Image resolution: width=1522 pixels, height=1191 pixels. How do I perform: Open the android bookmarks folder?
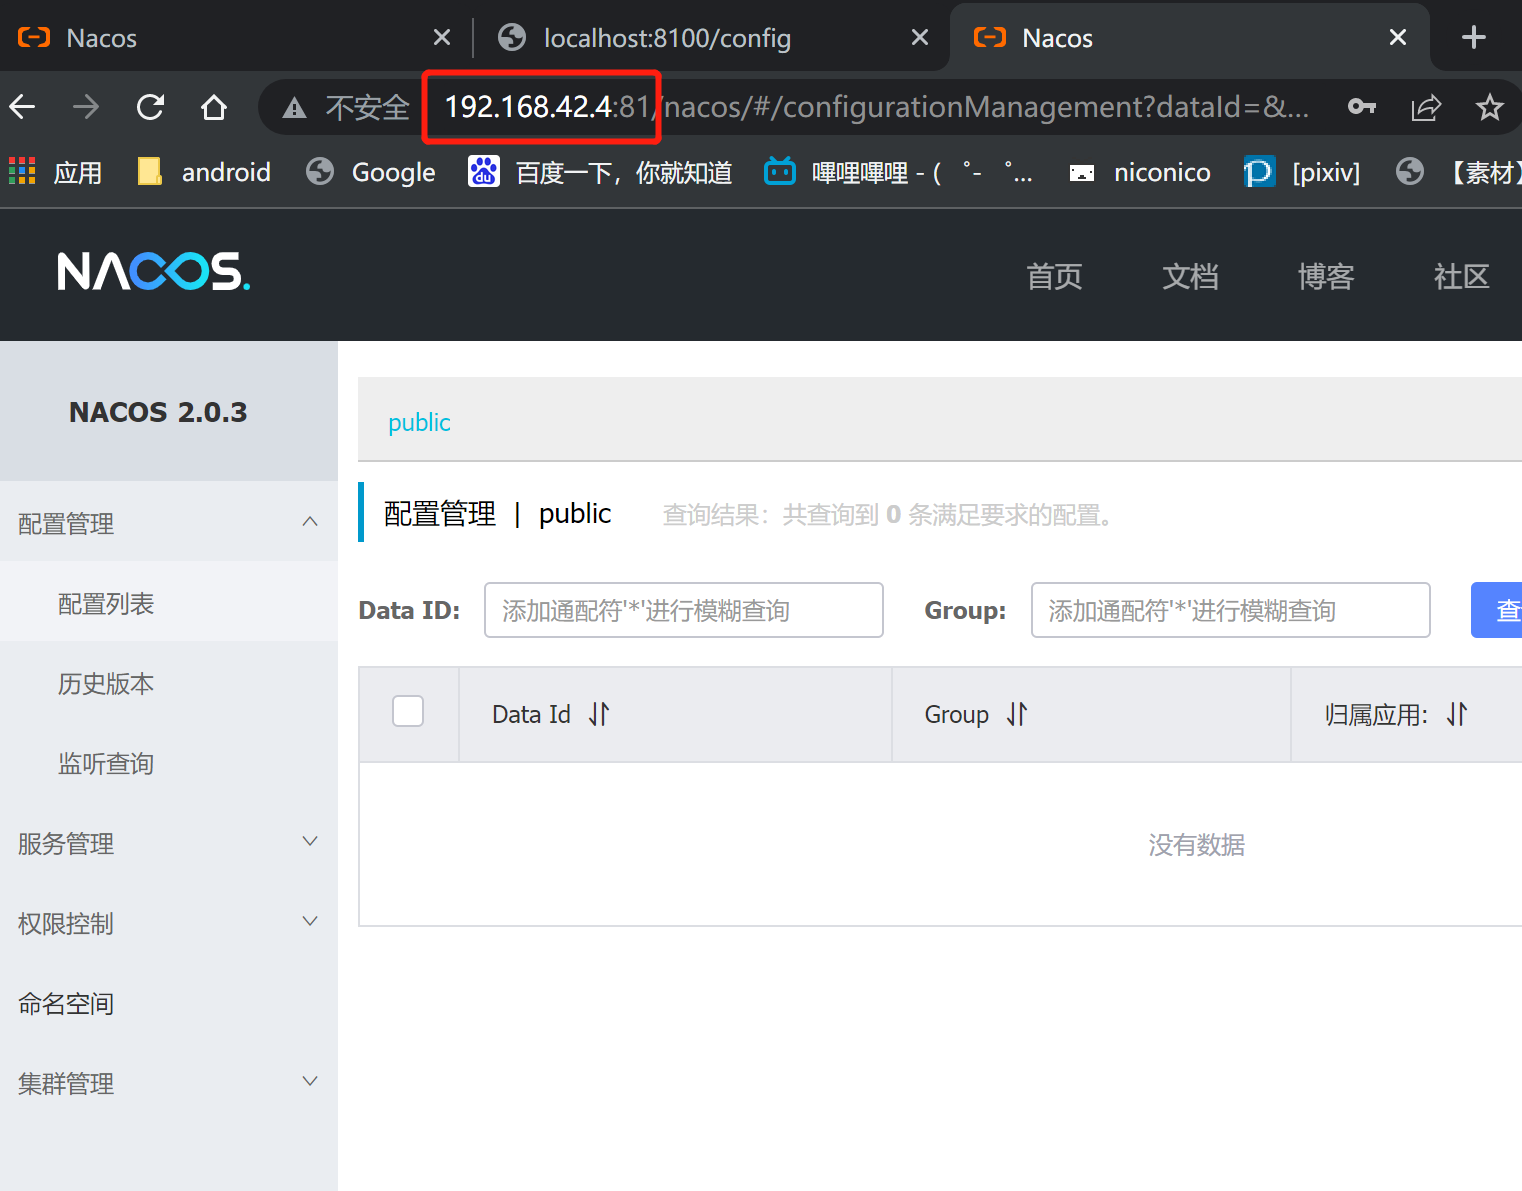coord(204,172)
